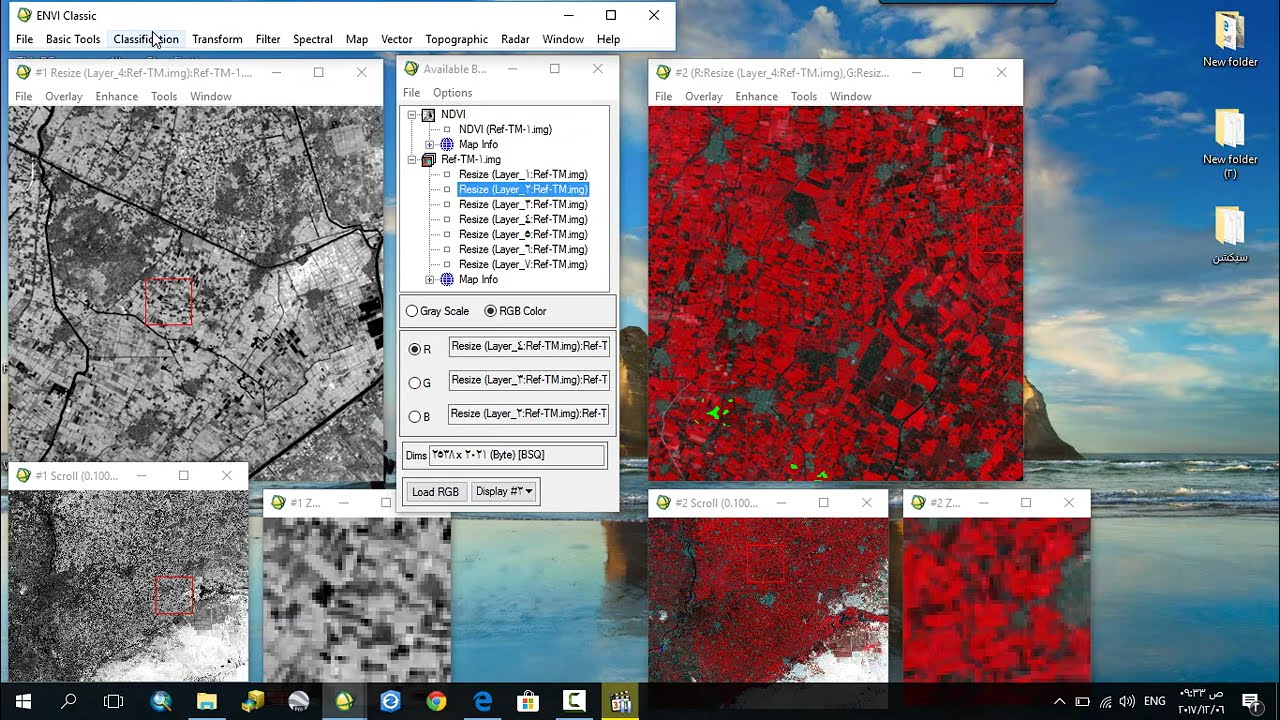
Task: Click the B band name field
Action: pyautogui.click(x=529, y=414)
